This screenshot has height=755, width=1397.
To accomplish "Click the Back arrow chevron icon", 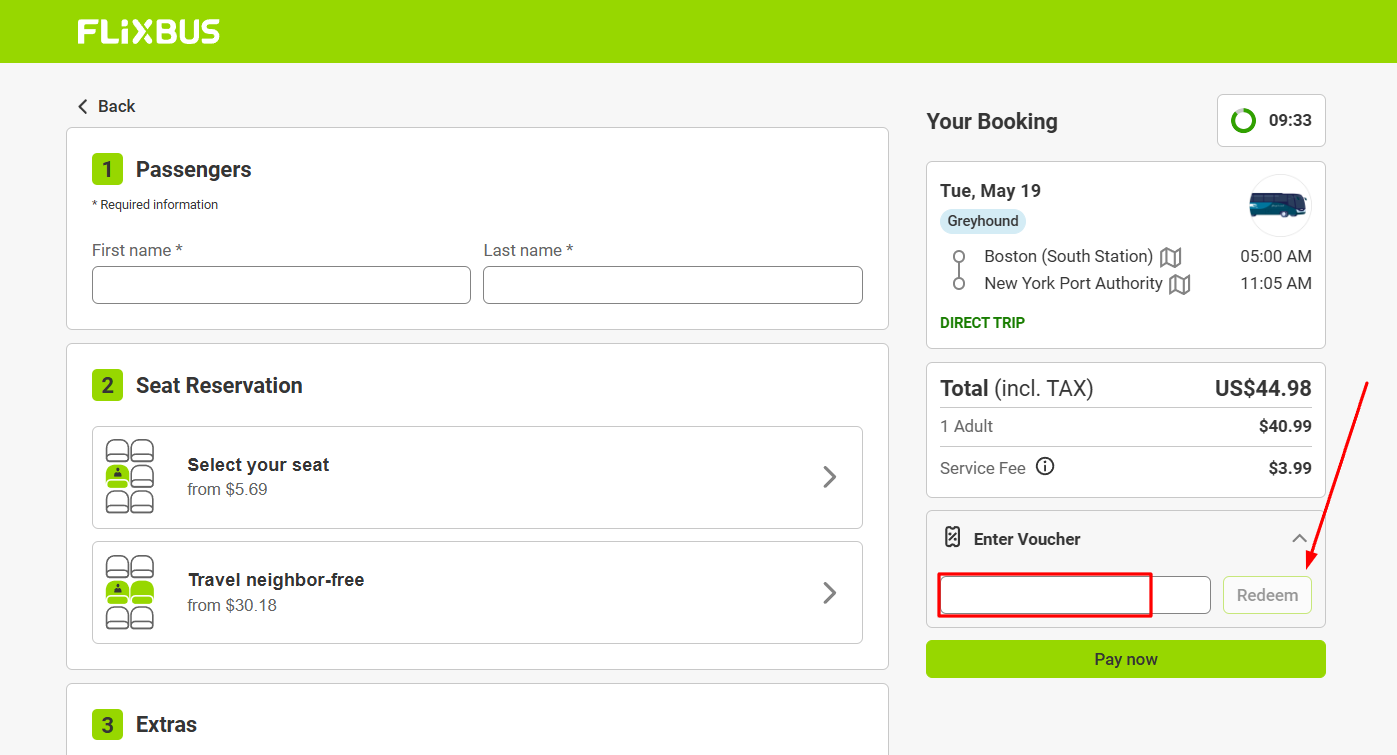I will coord(83,106).
